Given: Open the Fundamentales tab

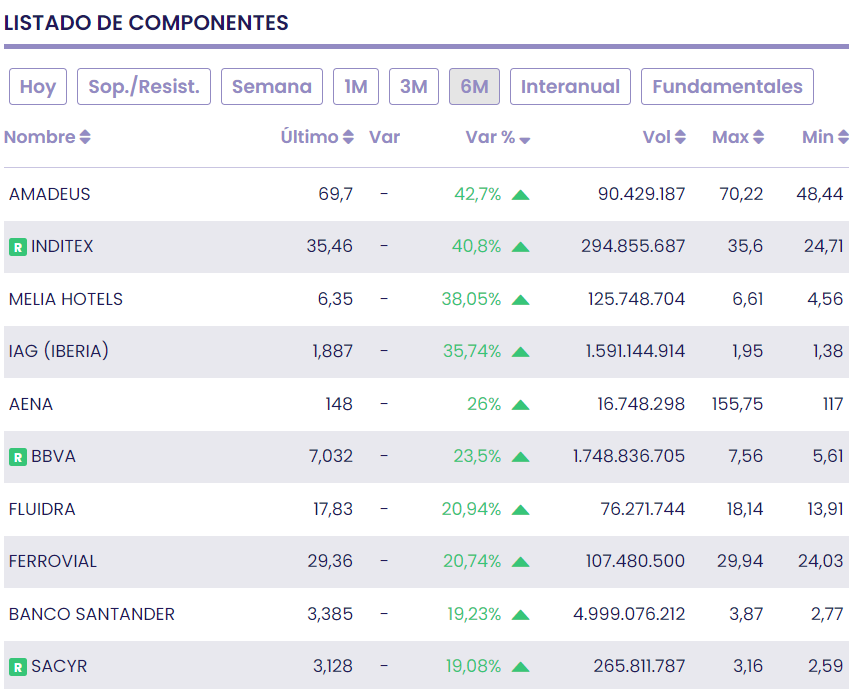Looking at the screenshot, I should click(x=727, y=87).
